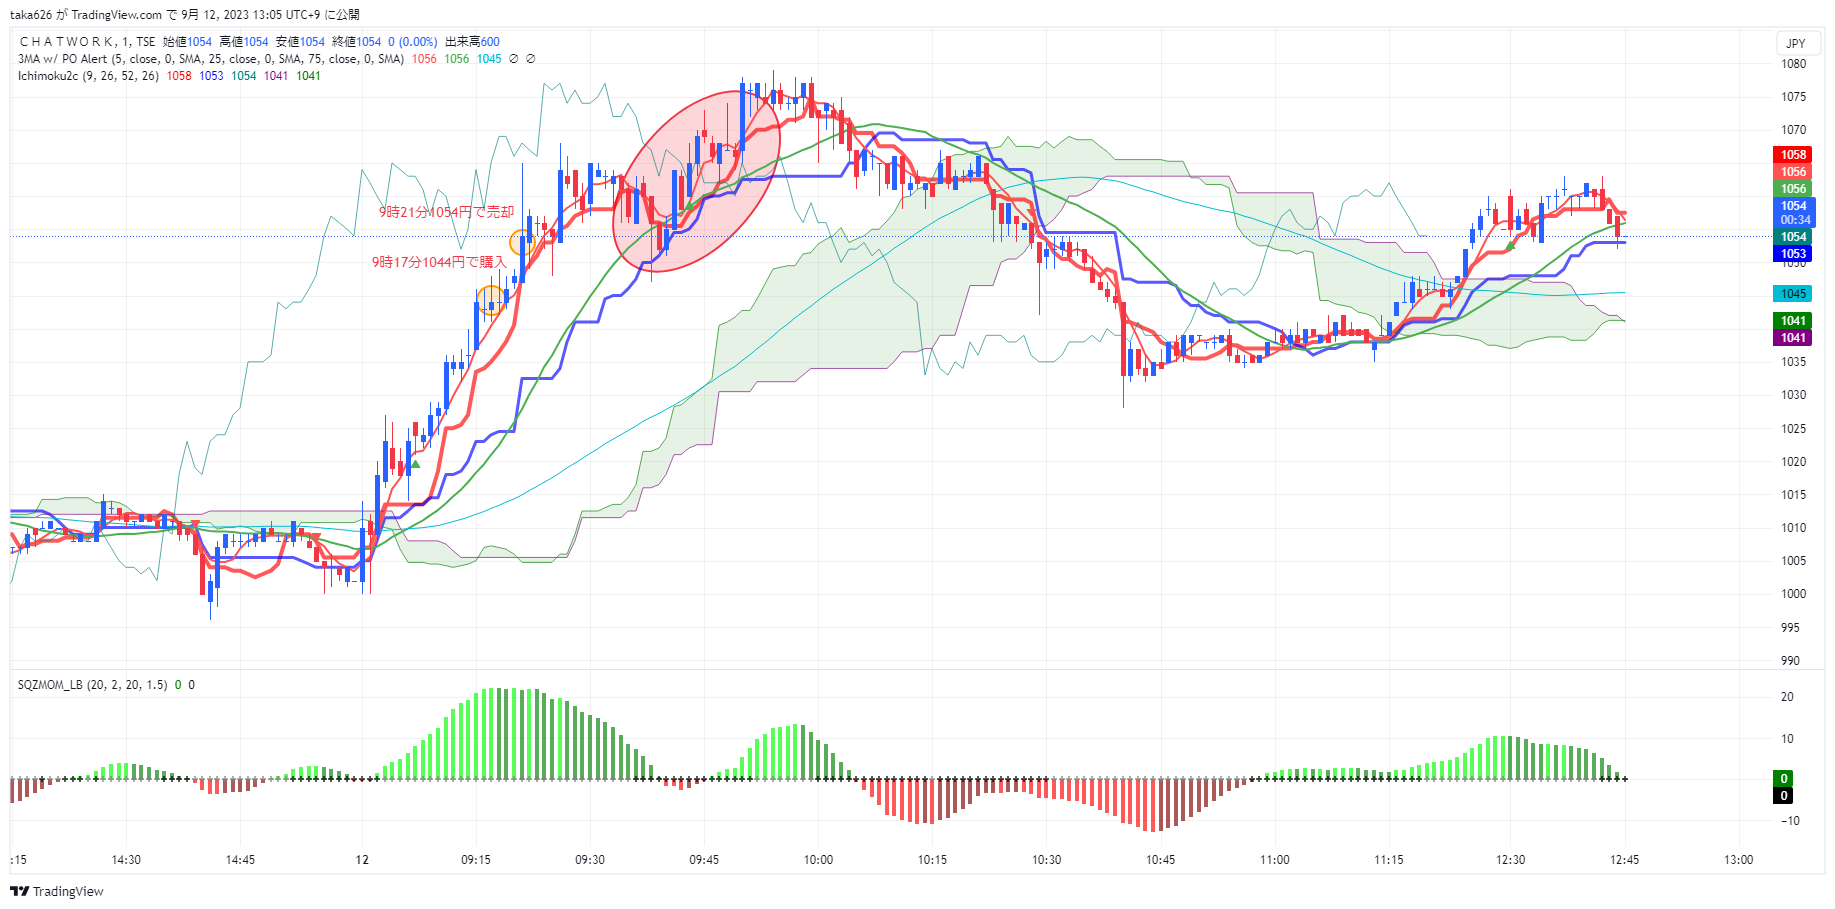The image size is (1835, 909).
Task: Click the 09:15 time axis label
Action: 476,860
